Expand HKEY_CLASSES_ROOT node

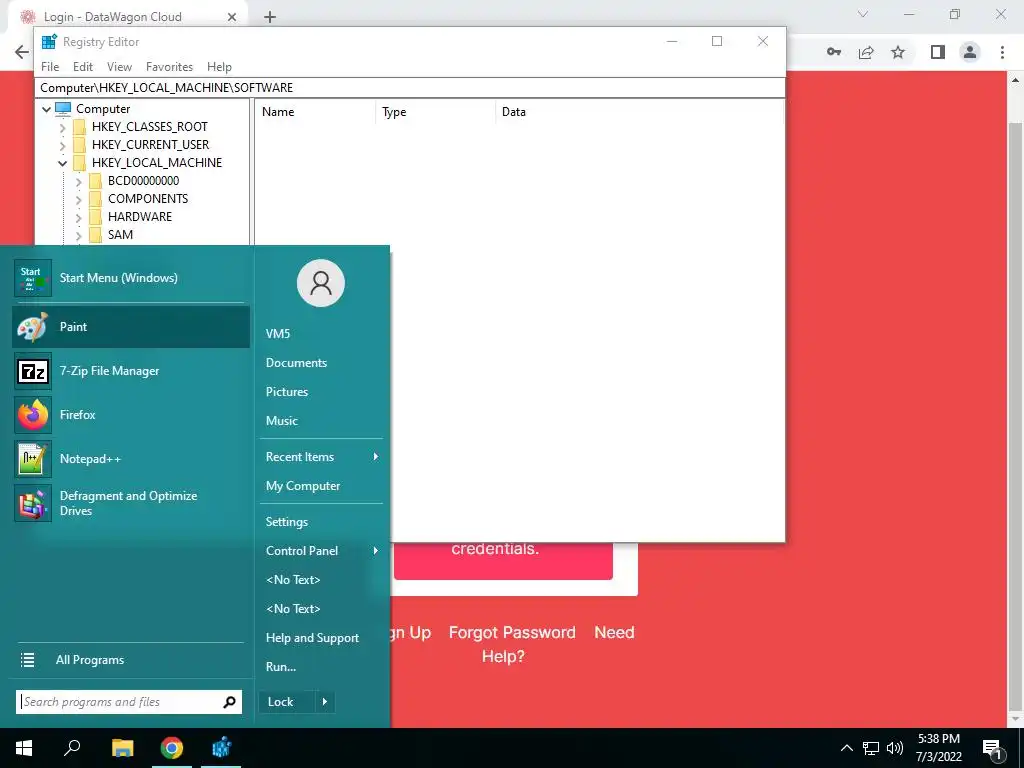pyautogui.click(x=63, y=127)
